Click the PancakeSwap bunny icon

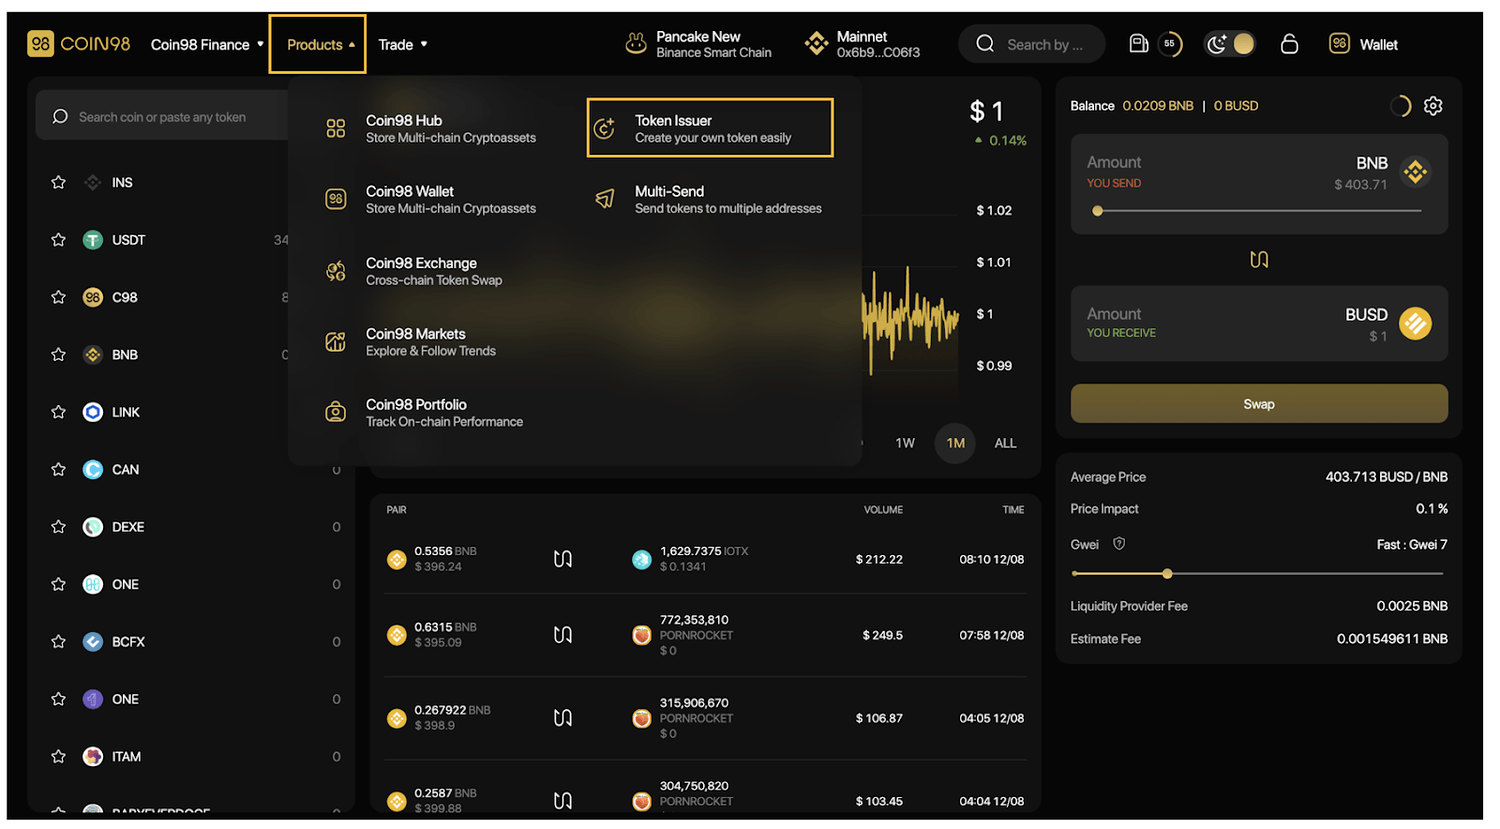(x=636, y=44)
